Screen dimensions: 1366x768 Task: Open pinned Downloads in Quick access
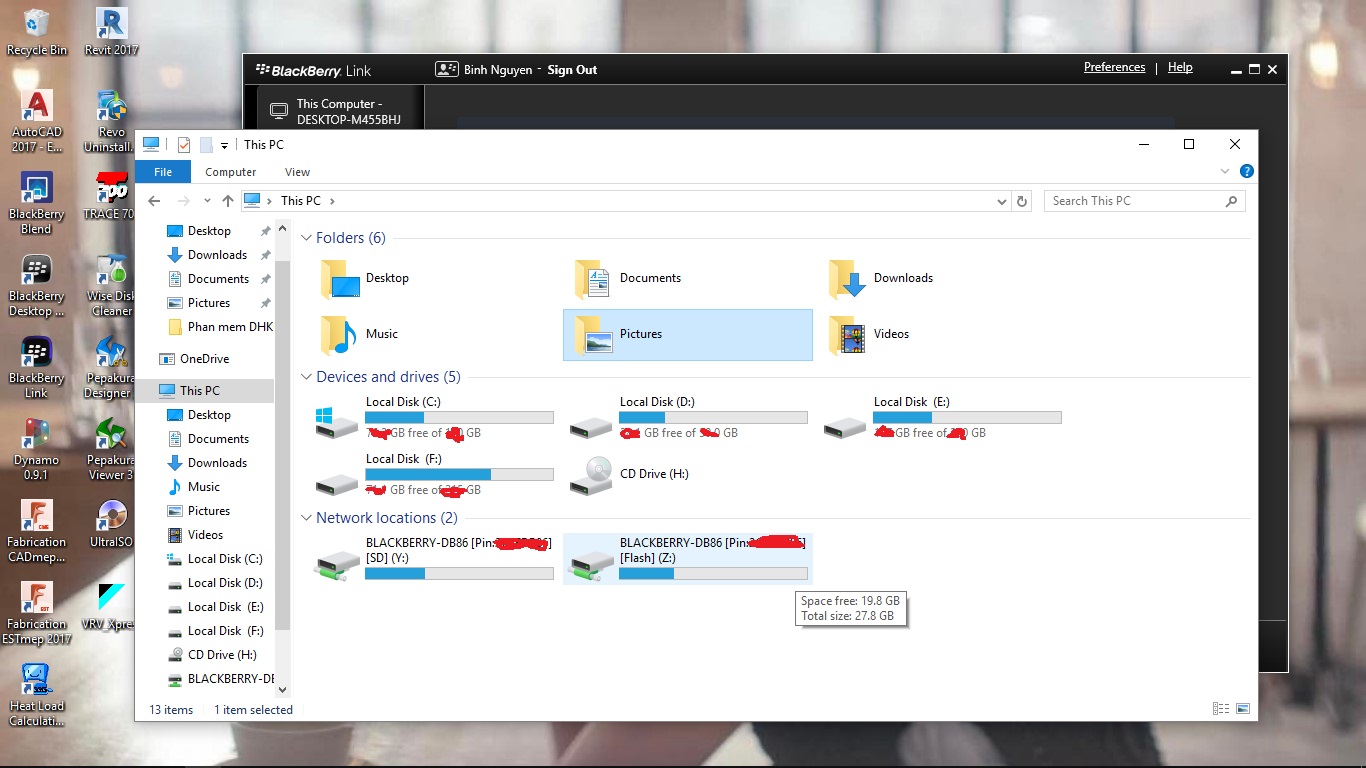point(217,255)
